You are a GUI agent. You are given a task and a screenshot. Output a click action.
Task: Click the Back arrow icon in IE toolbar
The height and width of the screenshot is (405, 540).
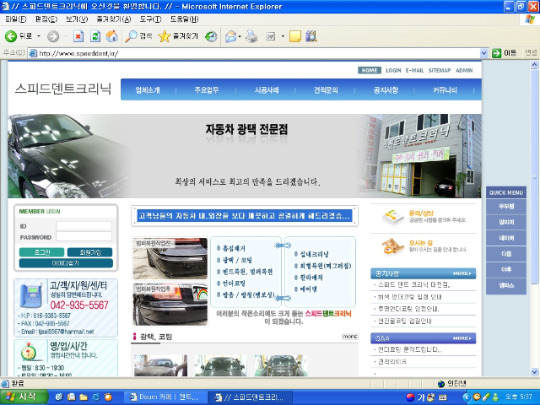(x=11, y=36)
